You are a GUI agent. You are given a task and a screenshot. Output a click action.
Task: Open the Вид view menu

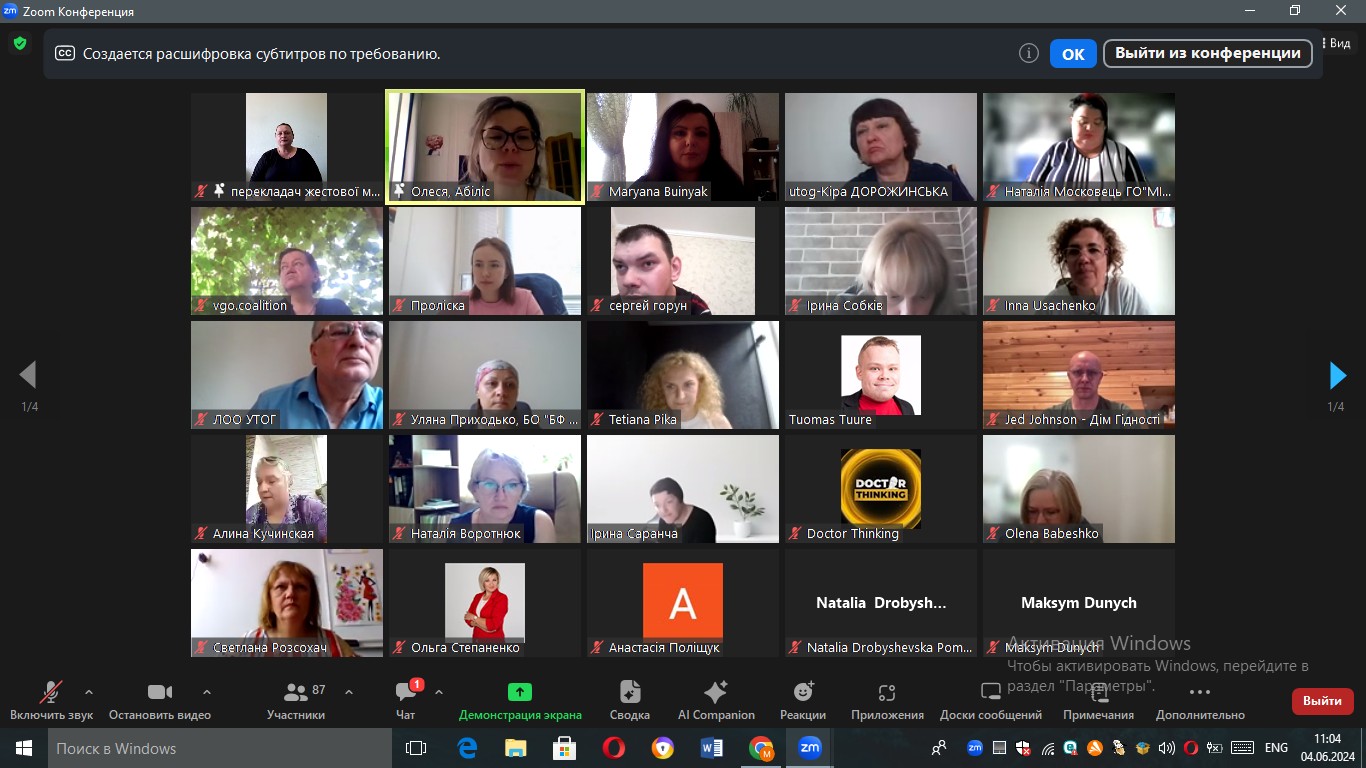[1338, 43]
